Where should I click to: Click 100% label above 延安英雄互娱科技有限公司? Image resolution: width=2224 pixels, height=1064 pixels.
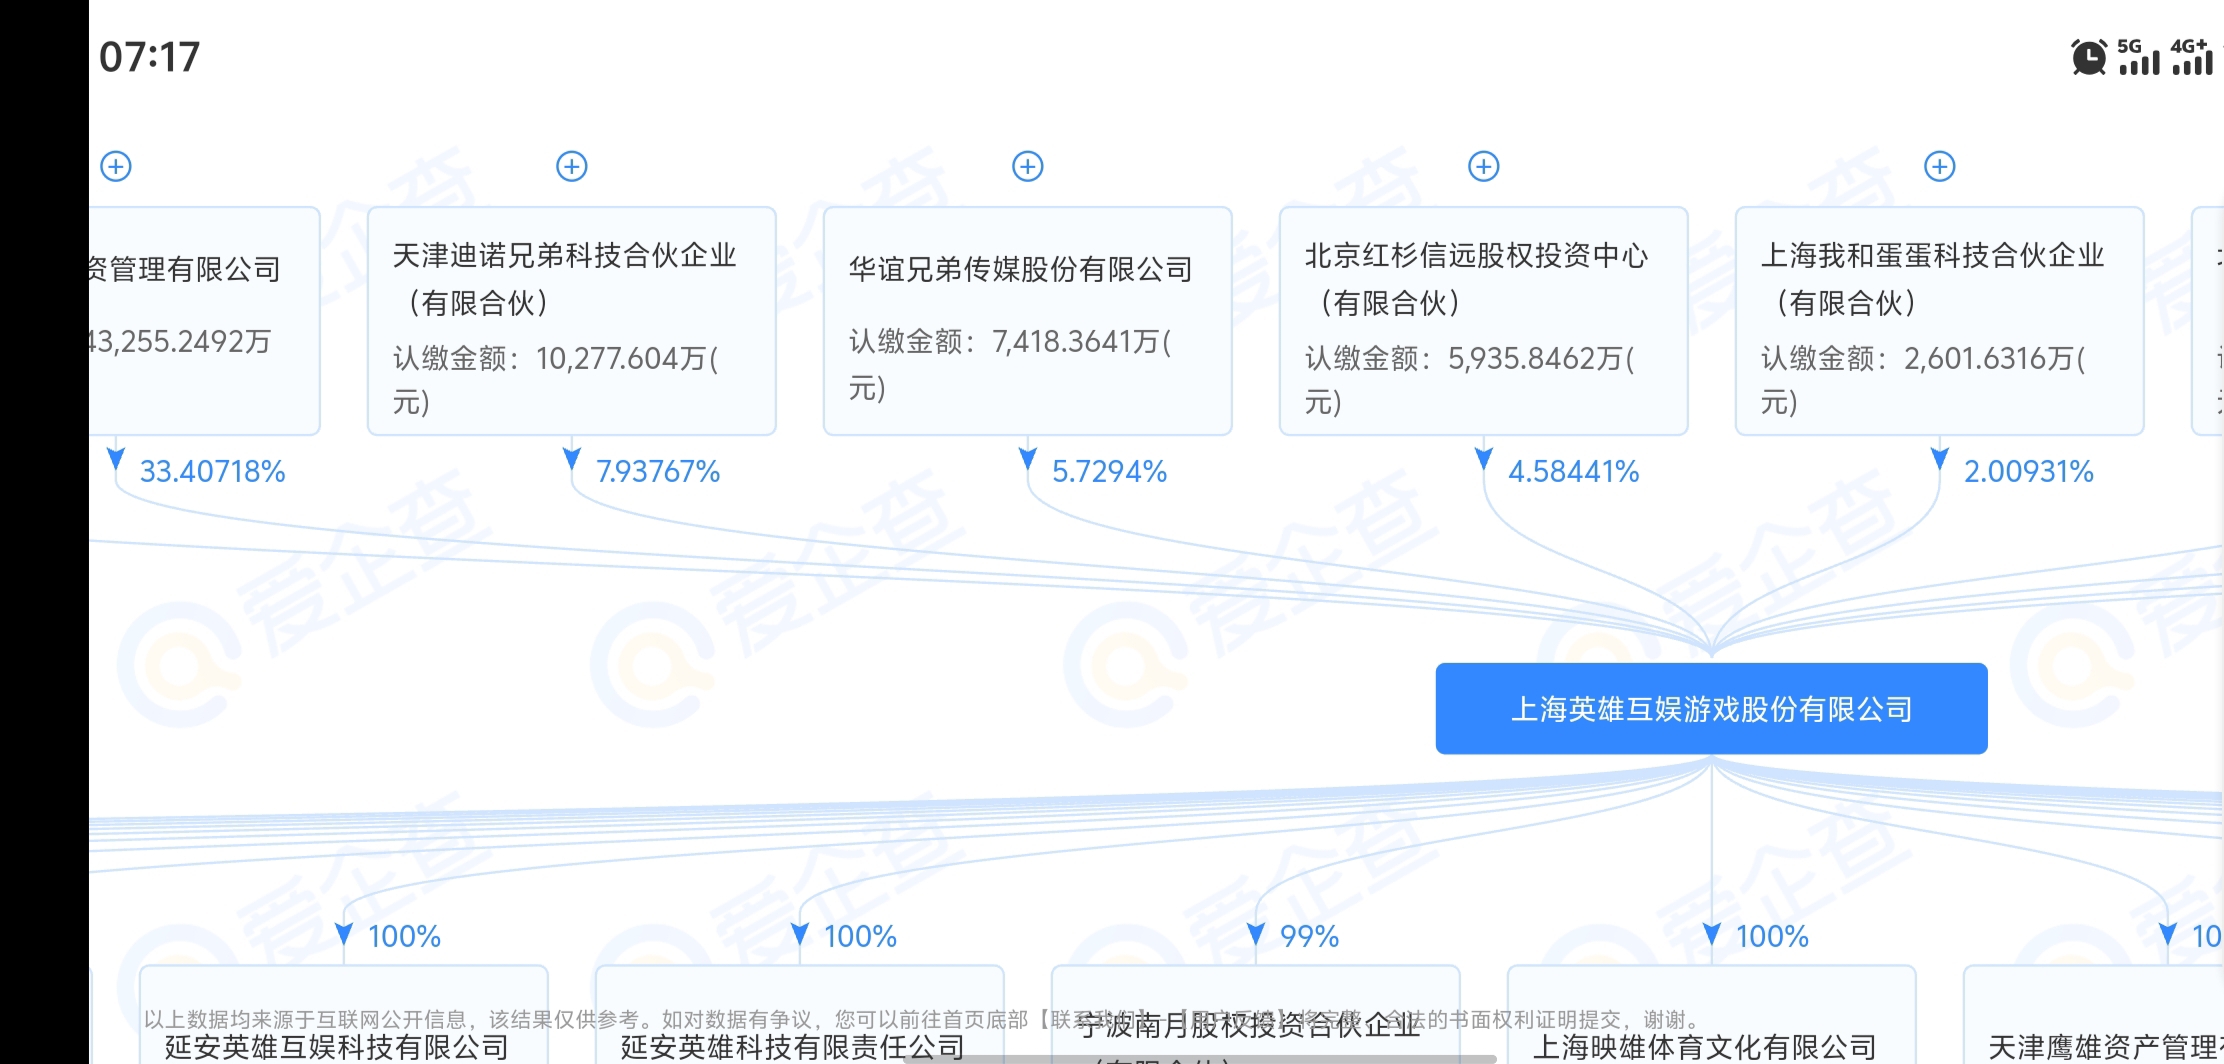pos(404,936)
